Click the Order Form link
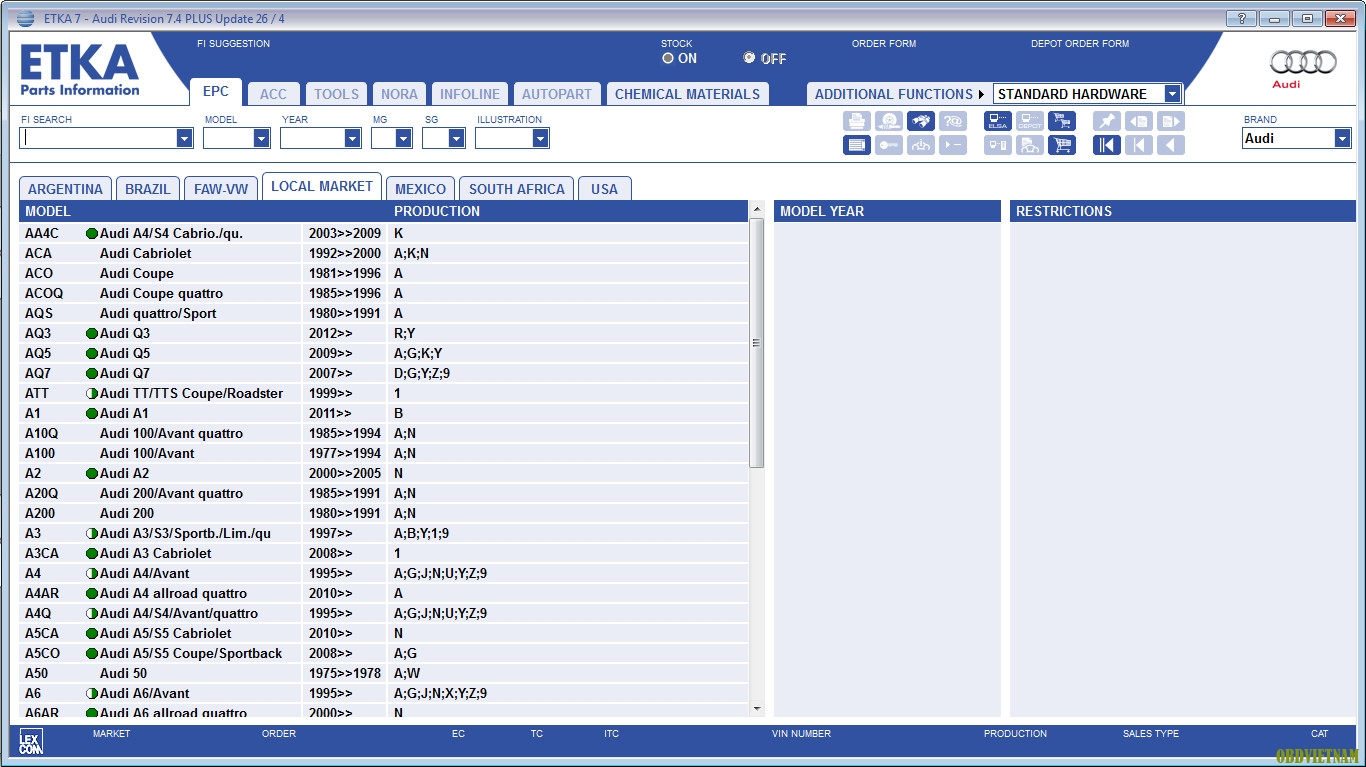The image size is (1366, 767). tap(883, 44)
